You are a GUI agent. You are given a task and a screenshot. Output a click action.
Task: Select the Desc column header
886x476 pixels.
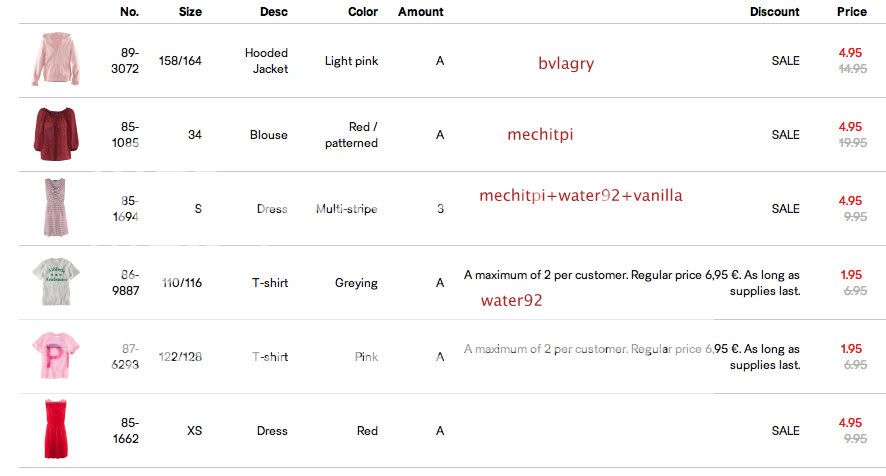[272, 12]
